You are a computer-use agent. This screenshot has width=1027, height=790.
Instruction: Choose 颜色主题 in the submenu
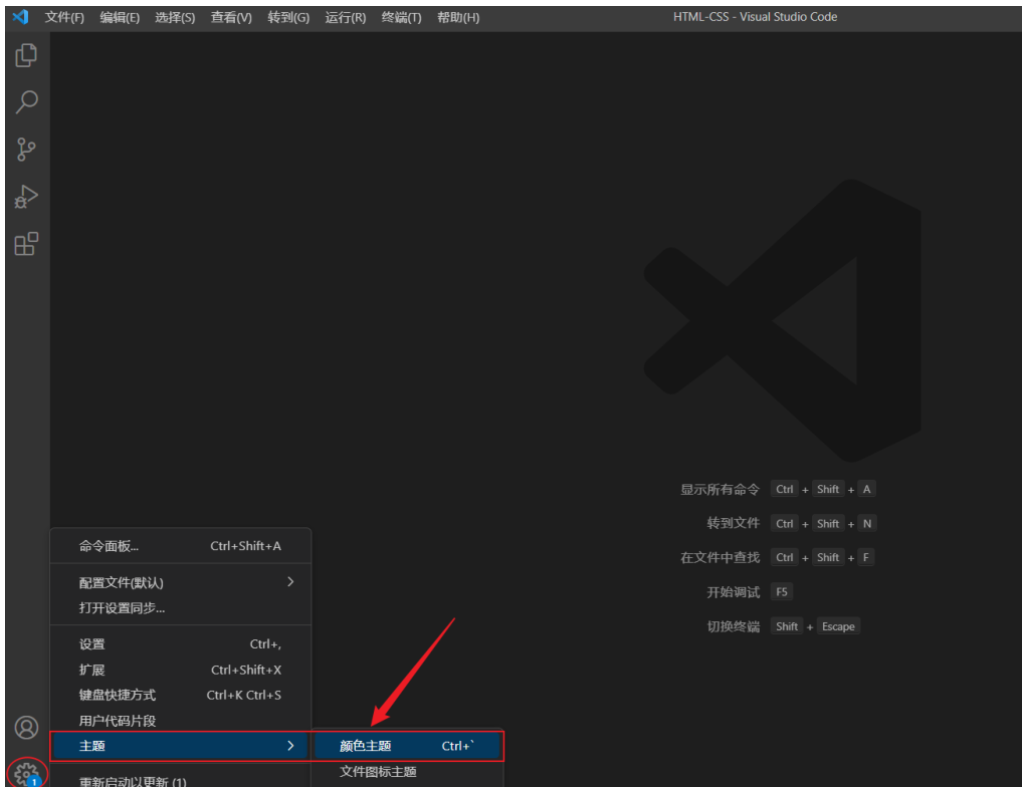(x=408, y=746)
